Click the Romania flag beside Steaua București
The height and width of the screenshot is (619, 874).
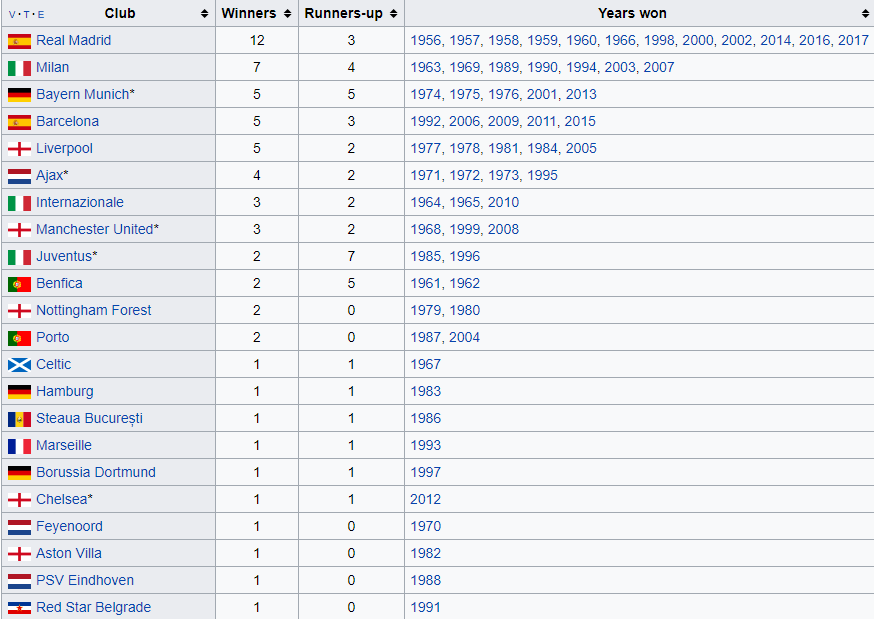click(20, 419)
